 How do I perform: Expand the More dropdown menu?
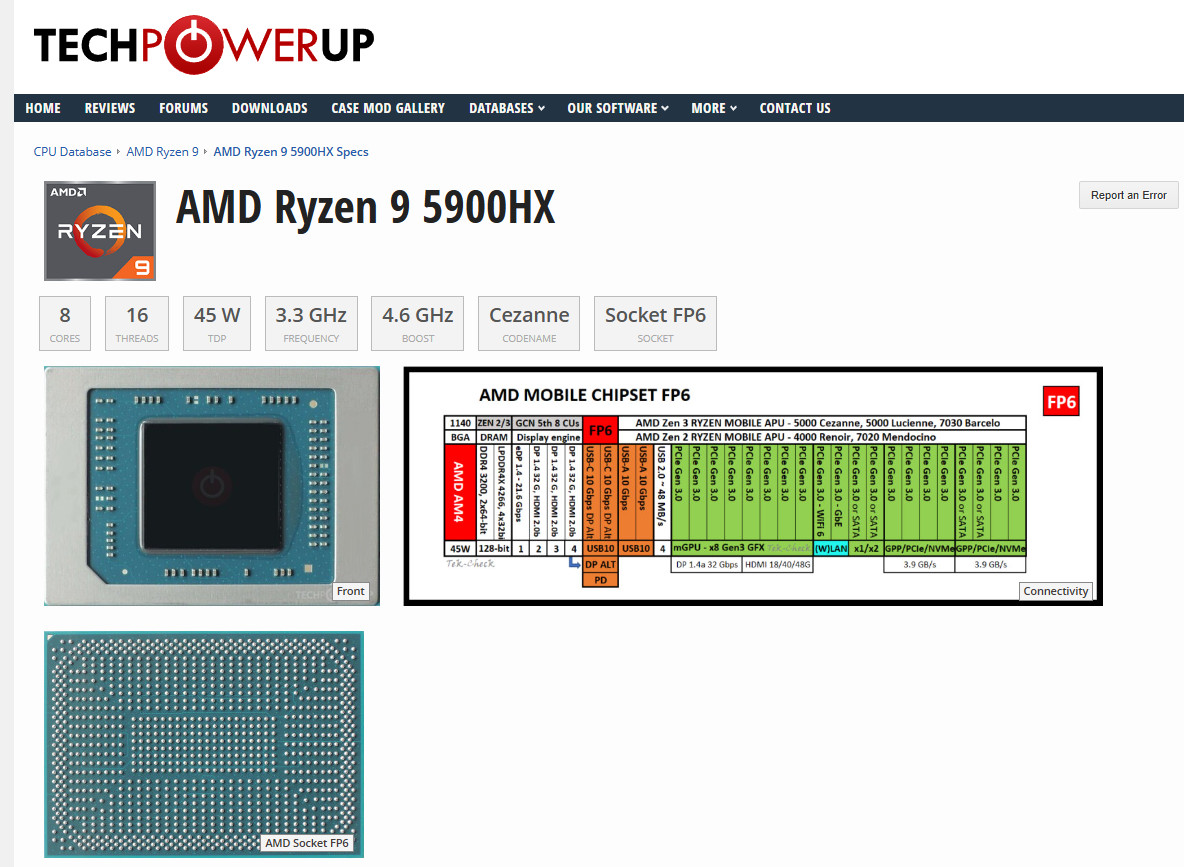click(714, 108)
